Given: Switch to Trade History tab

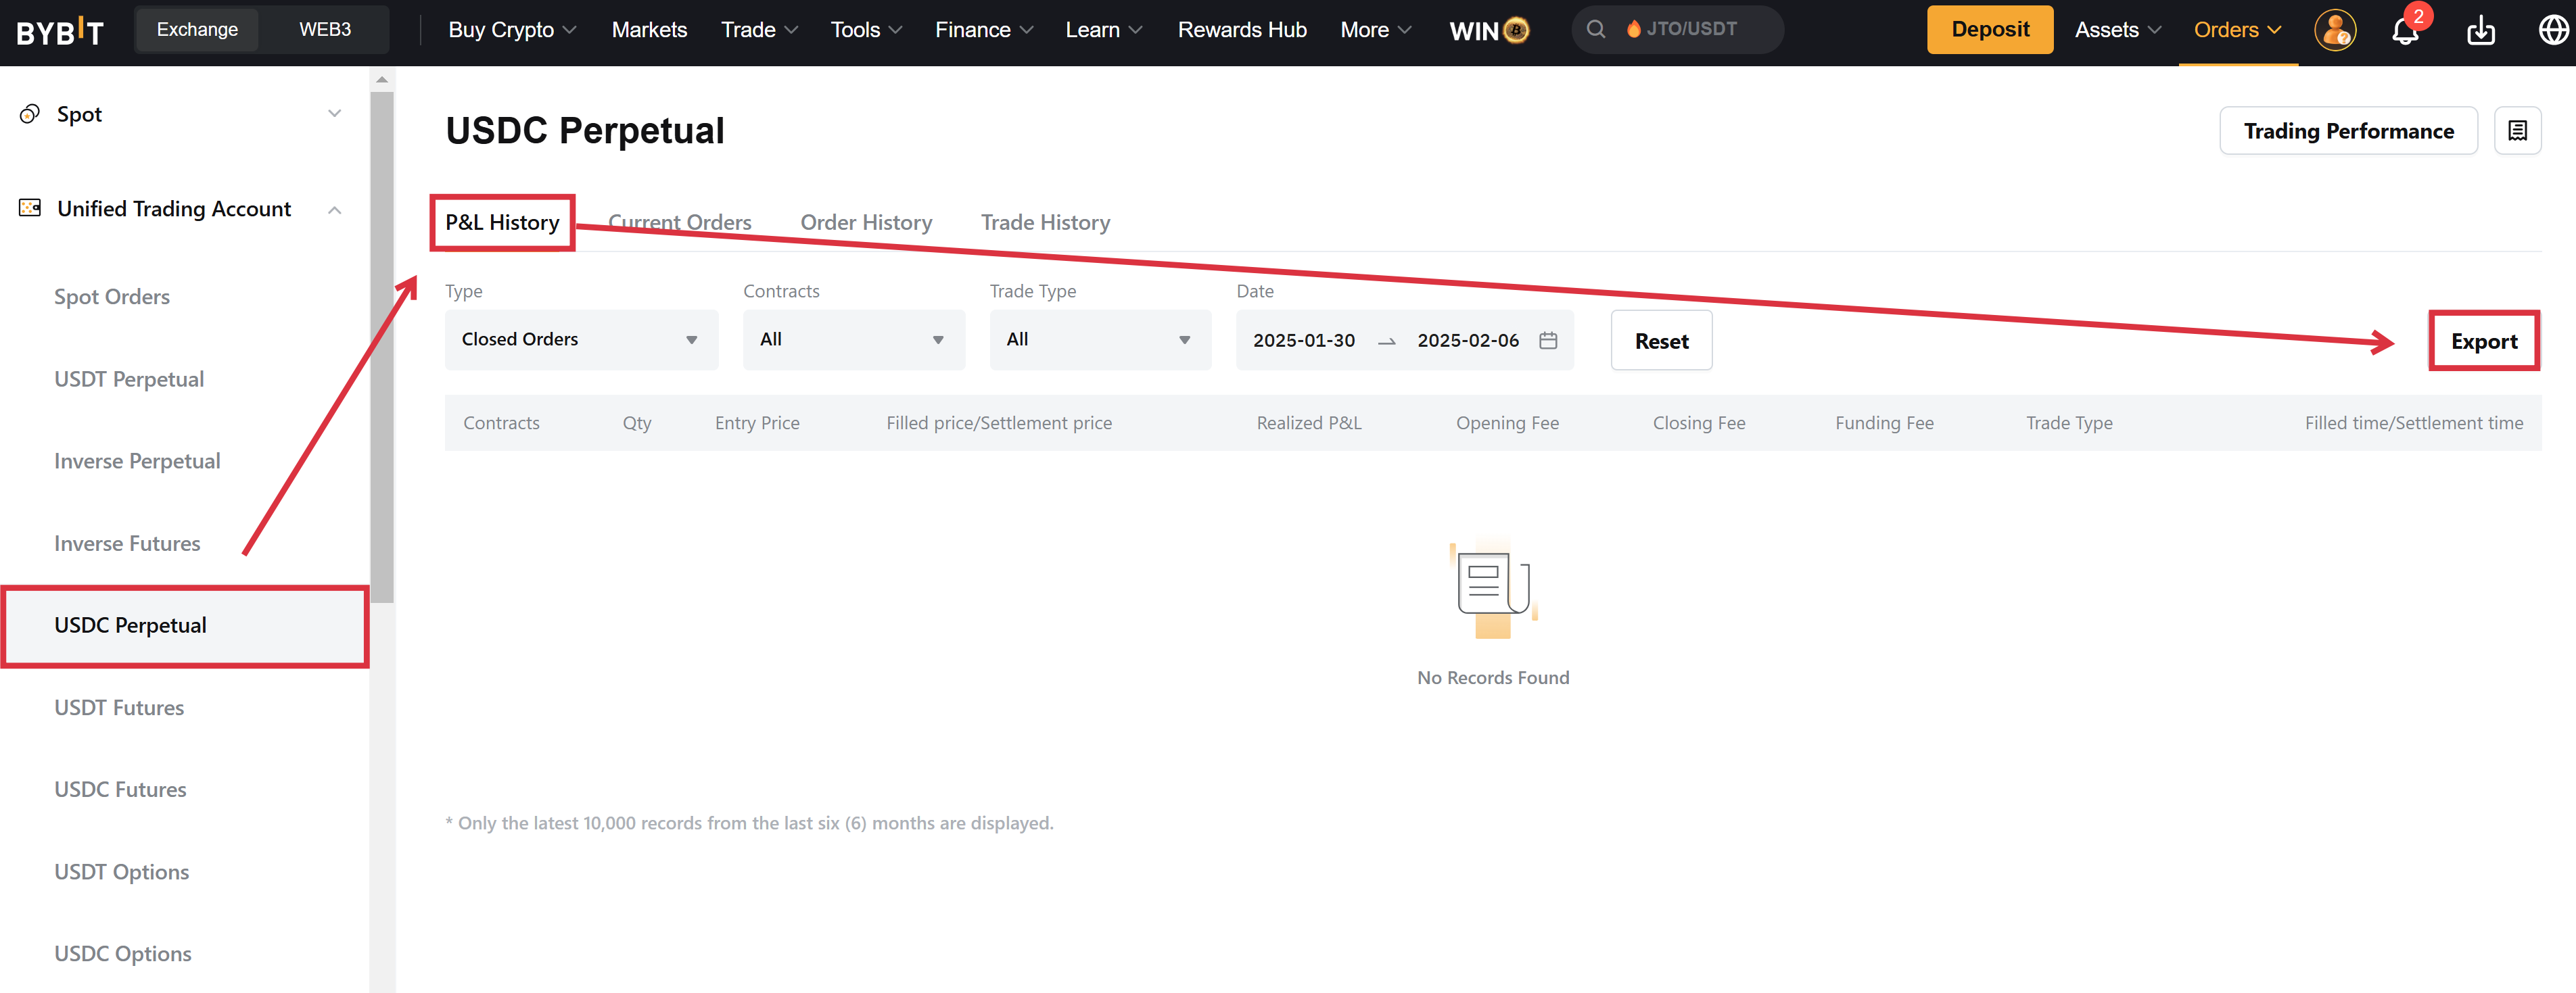Looking at the screenshot, I should pyautogui.click(x=1045, y=222).
